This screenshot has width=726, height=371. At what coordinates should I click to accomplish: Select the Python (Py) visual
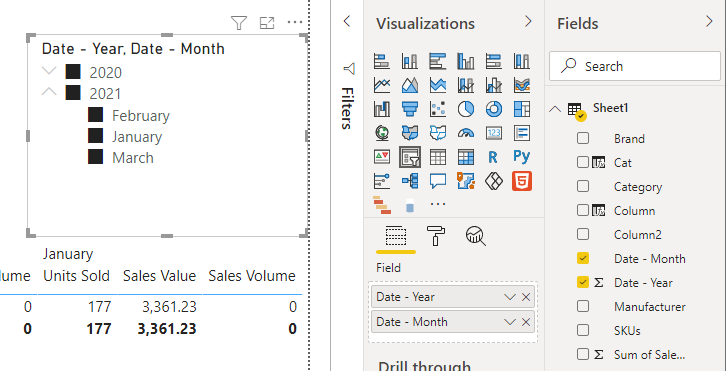(x=522, y=157)
